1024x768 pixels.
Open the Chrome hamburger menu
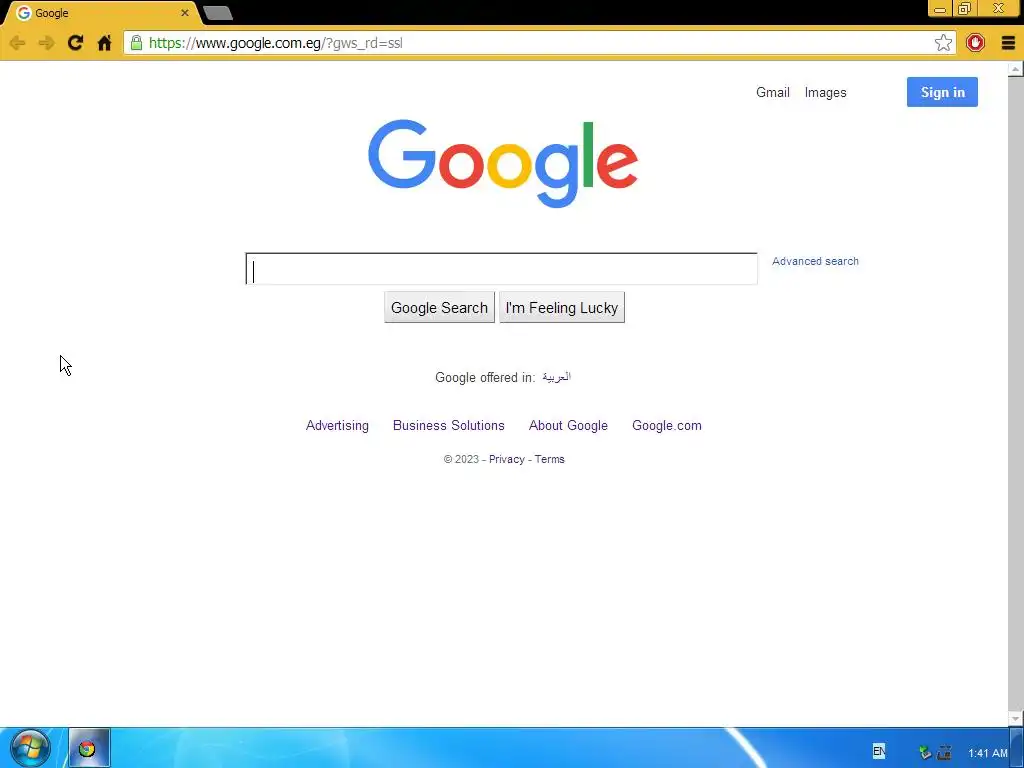pos(1008,43)
